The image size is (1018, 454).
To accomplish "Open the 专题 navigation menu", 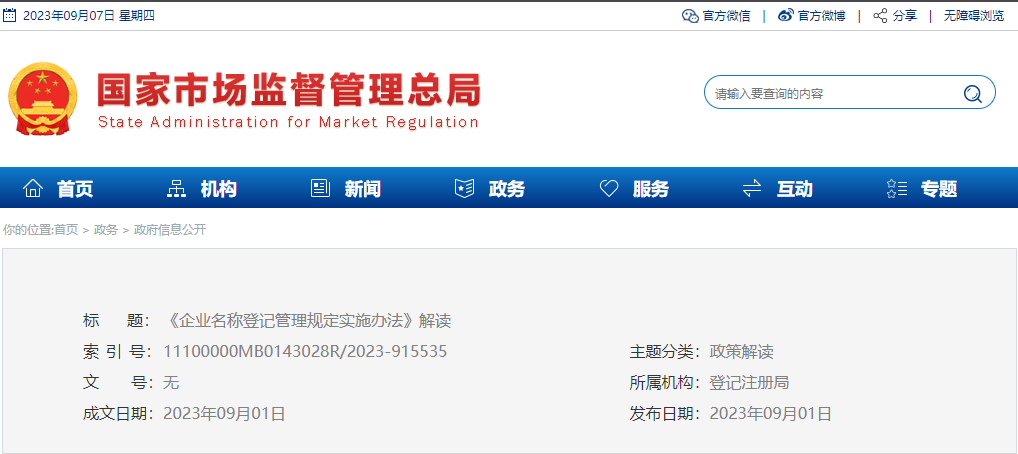I will pos(938,189).
